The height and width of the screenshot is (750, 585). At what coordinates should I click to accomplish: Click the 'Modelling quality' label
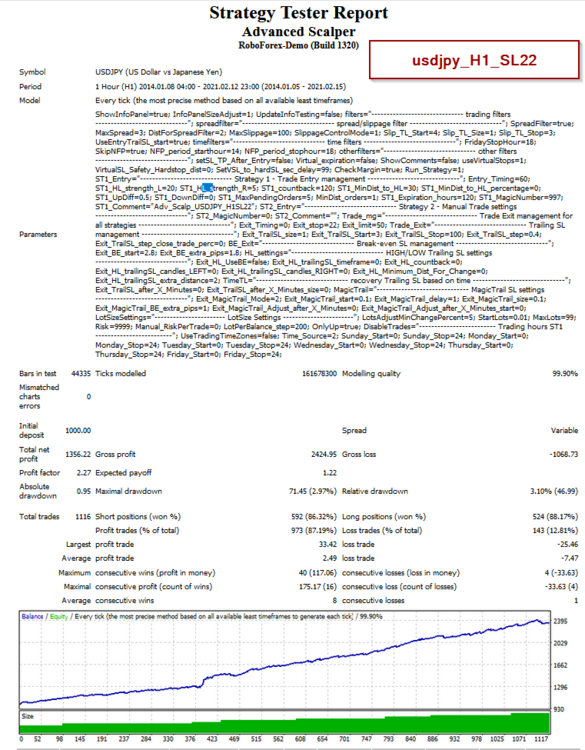[x=371, y=374]
